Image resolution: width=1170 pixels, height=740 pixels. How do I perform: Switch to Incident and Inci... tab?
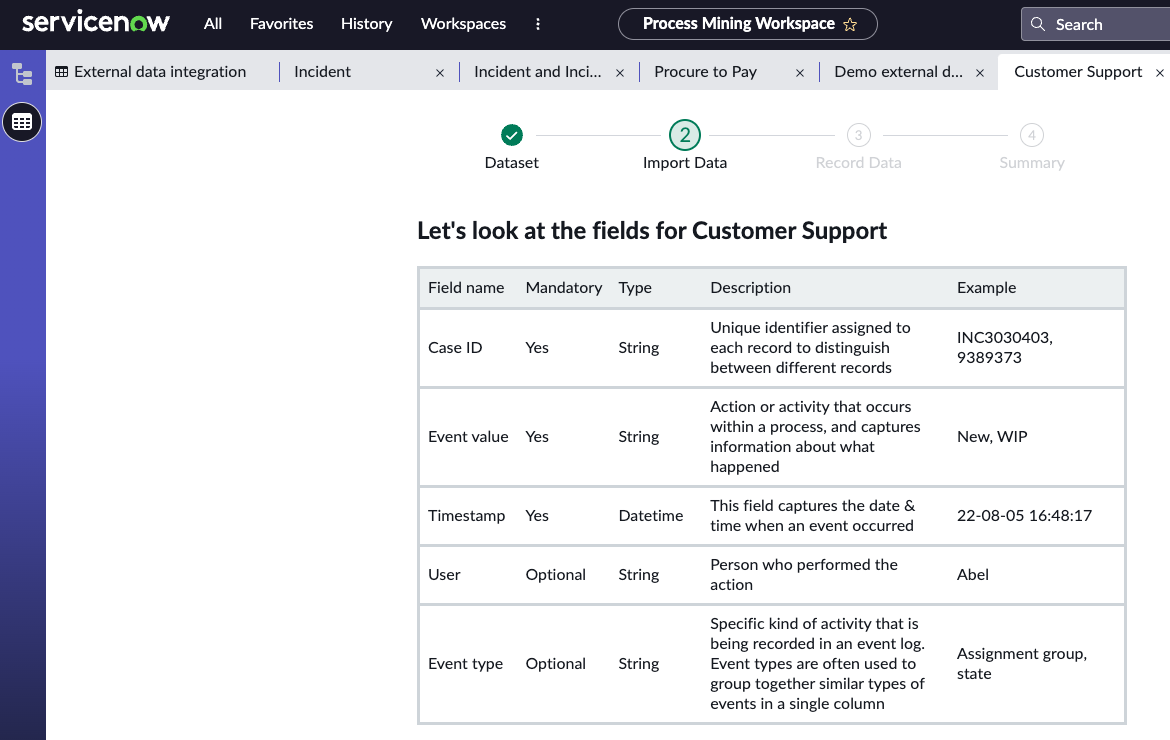coord(537,72)
